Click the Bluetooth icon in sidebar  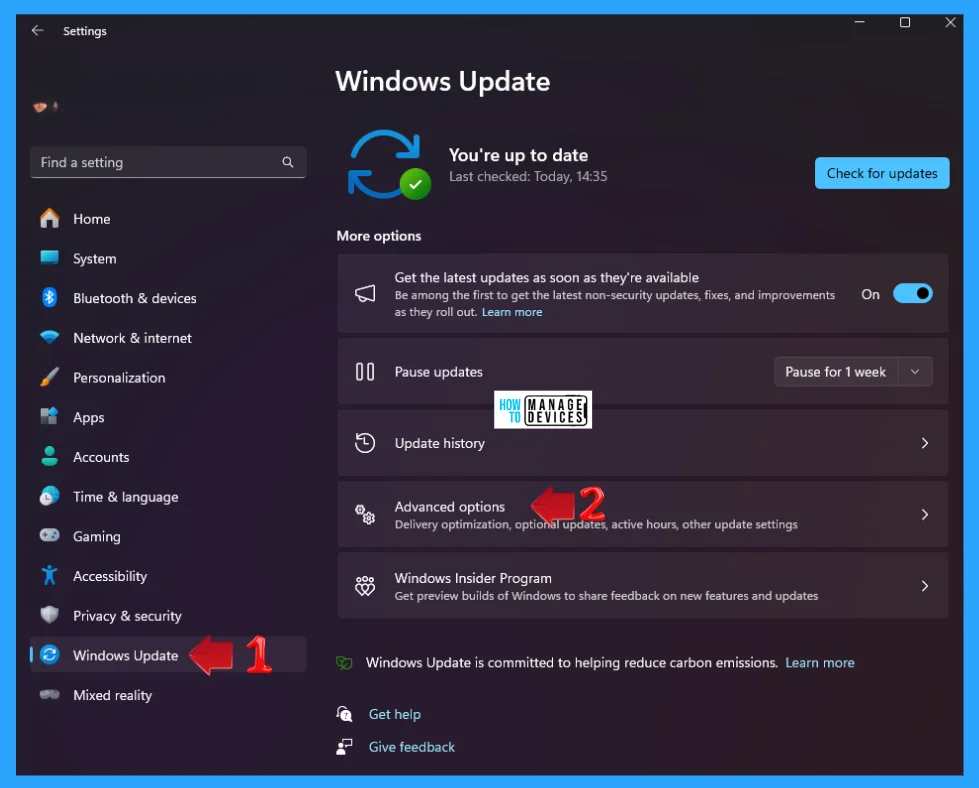coord(49,298)
